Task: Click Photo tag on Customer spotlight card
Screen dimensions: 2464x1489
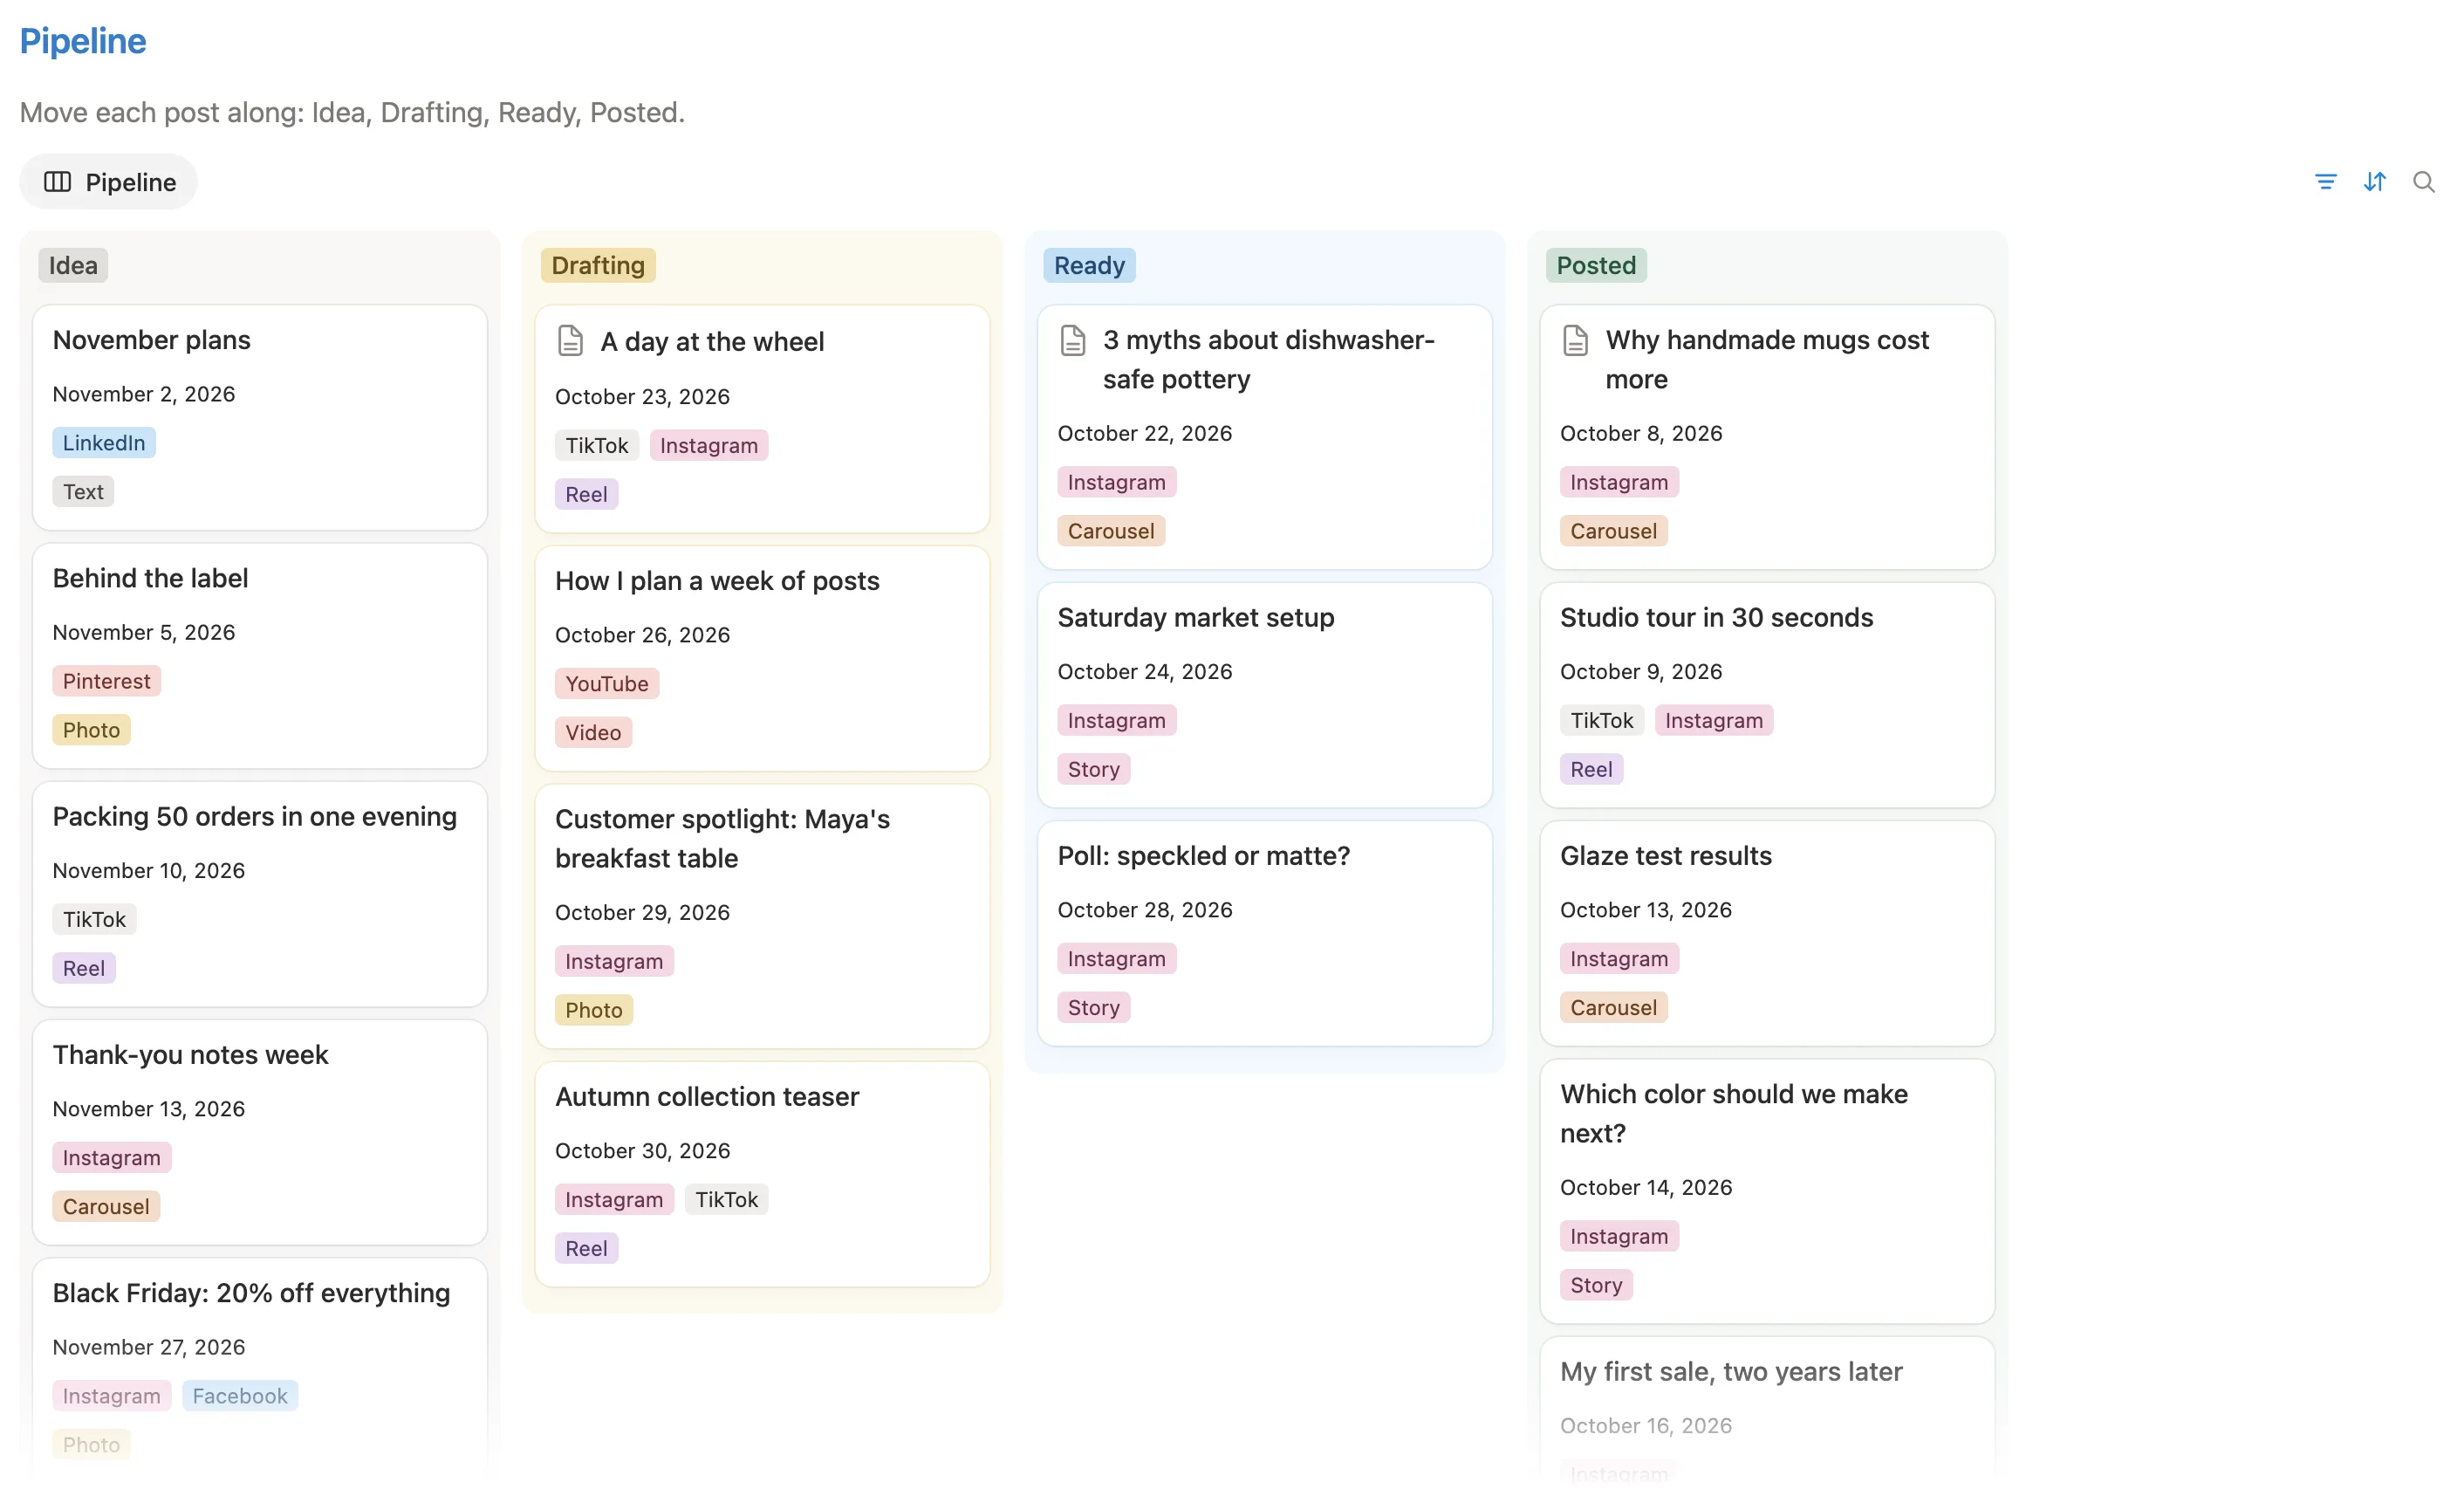Action: click(x=594, y=1010)
